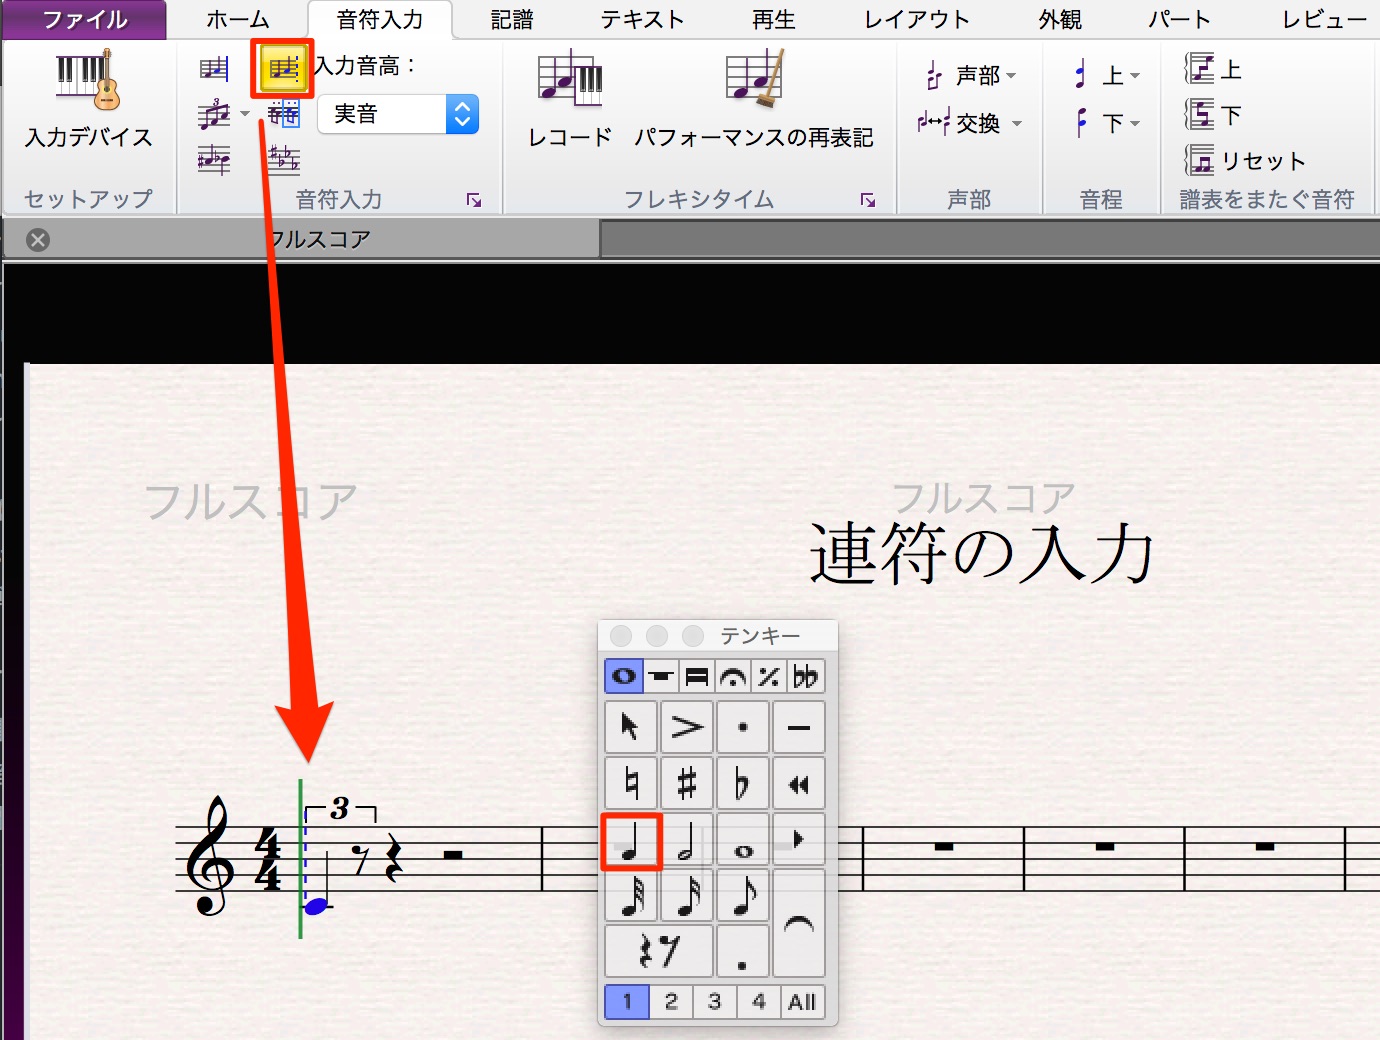Switch to the レビュー ribbon tab
The image size is (1380, 1040).
click(1324, 19)
